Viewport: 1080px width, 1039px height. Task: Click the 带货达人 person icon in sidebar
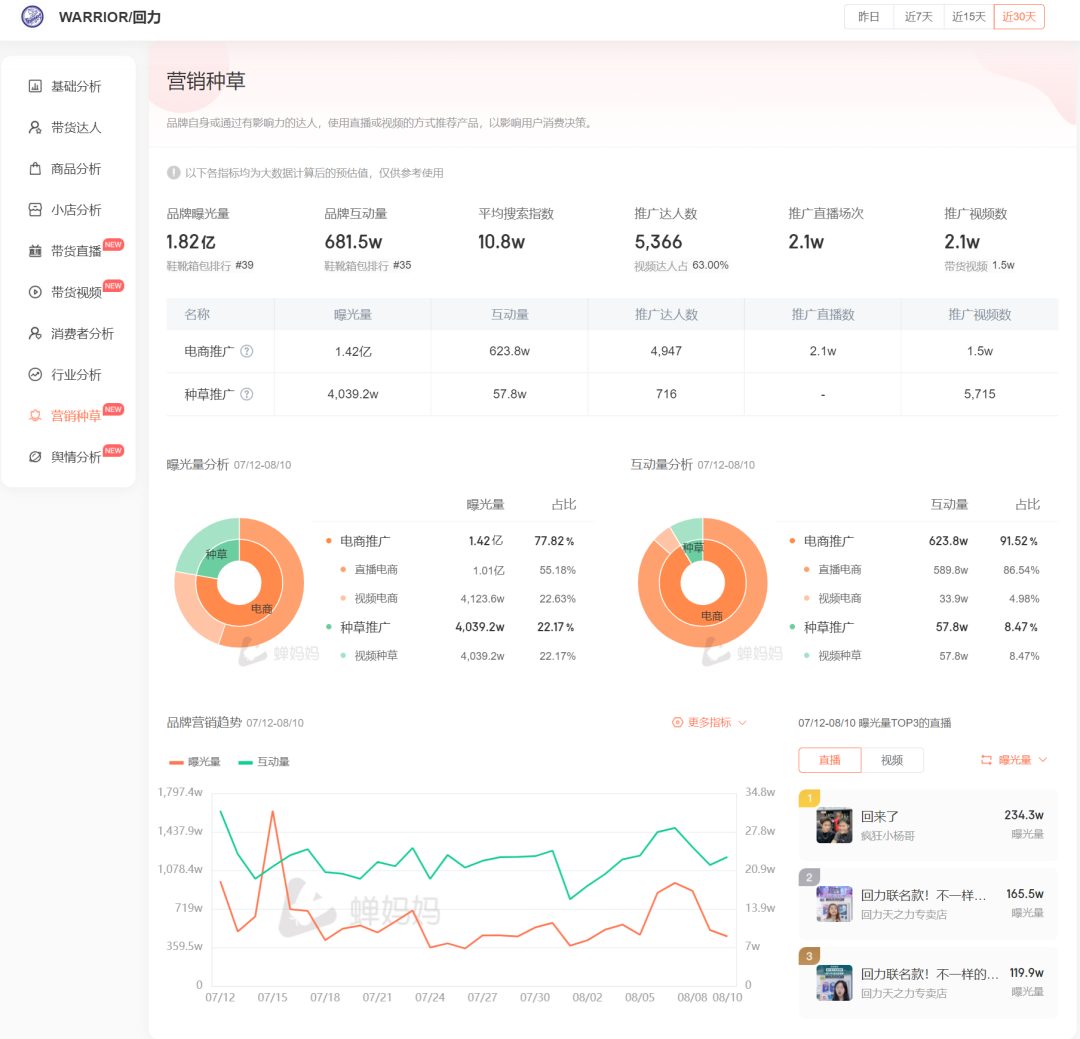pos(35,128)
